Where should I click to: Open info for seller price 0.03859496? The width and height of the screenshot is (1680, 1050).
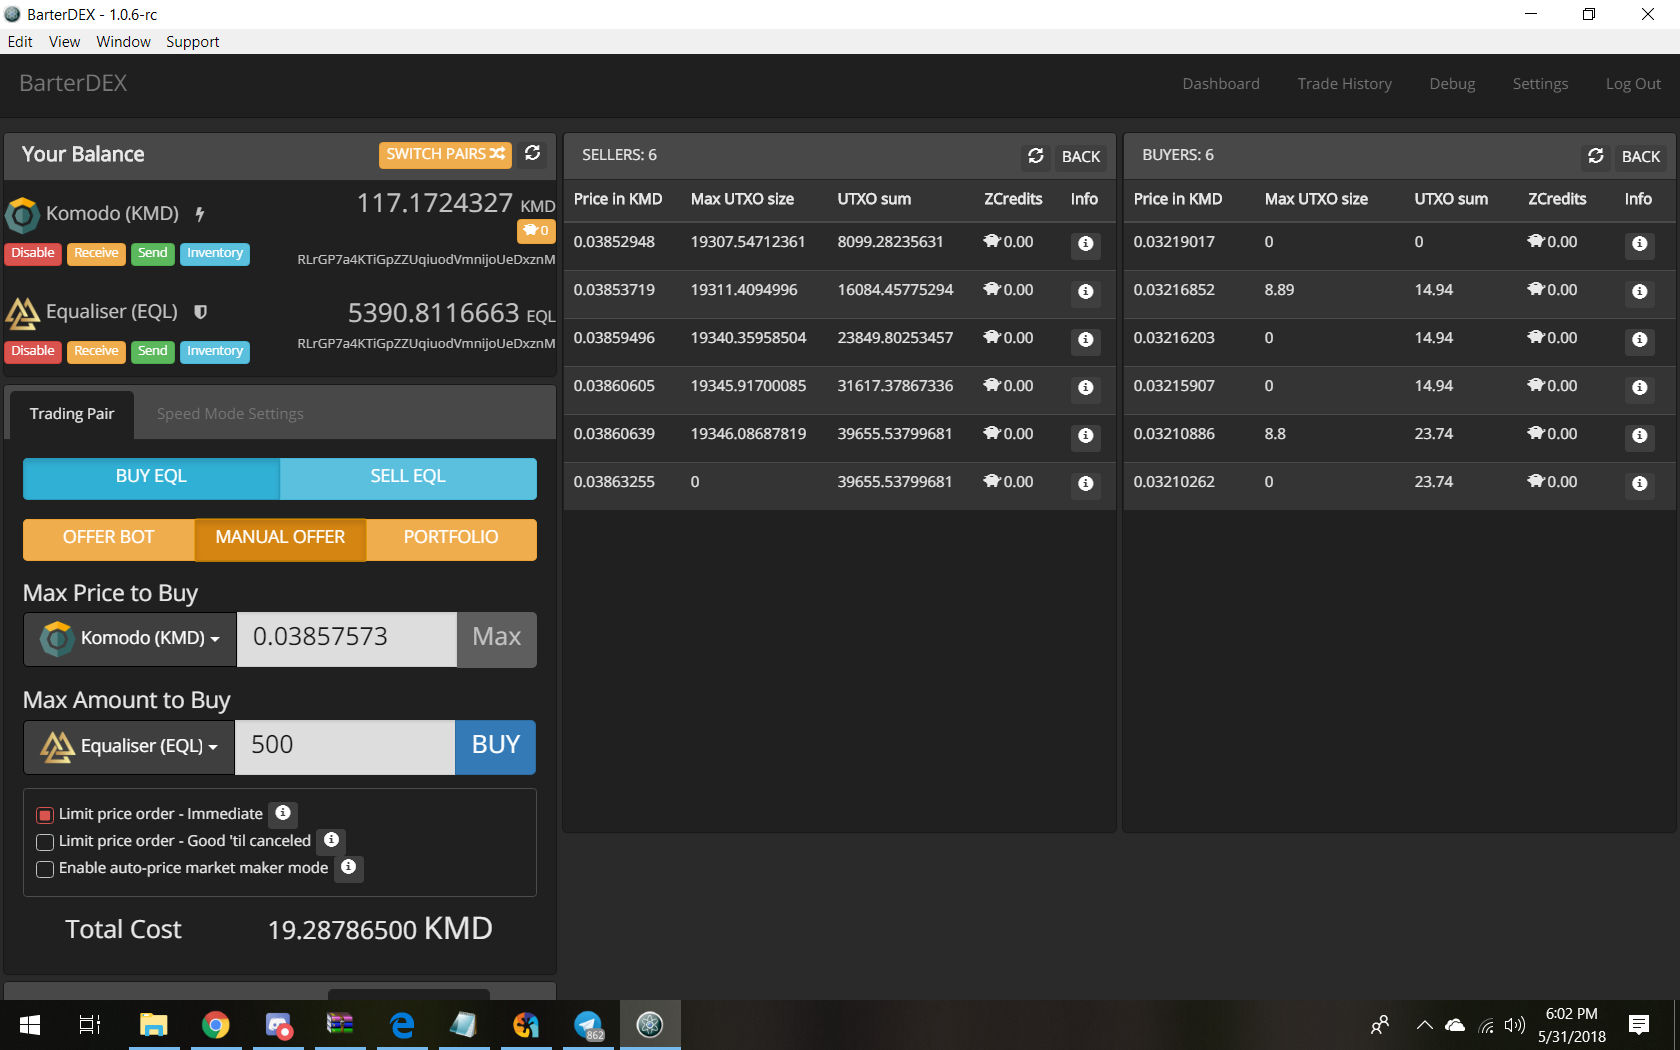pyautogui.click(x=1086, y=340)
